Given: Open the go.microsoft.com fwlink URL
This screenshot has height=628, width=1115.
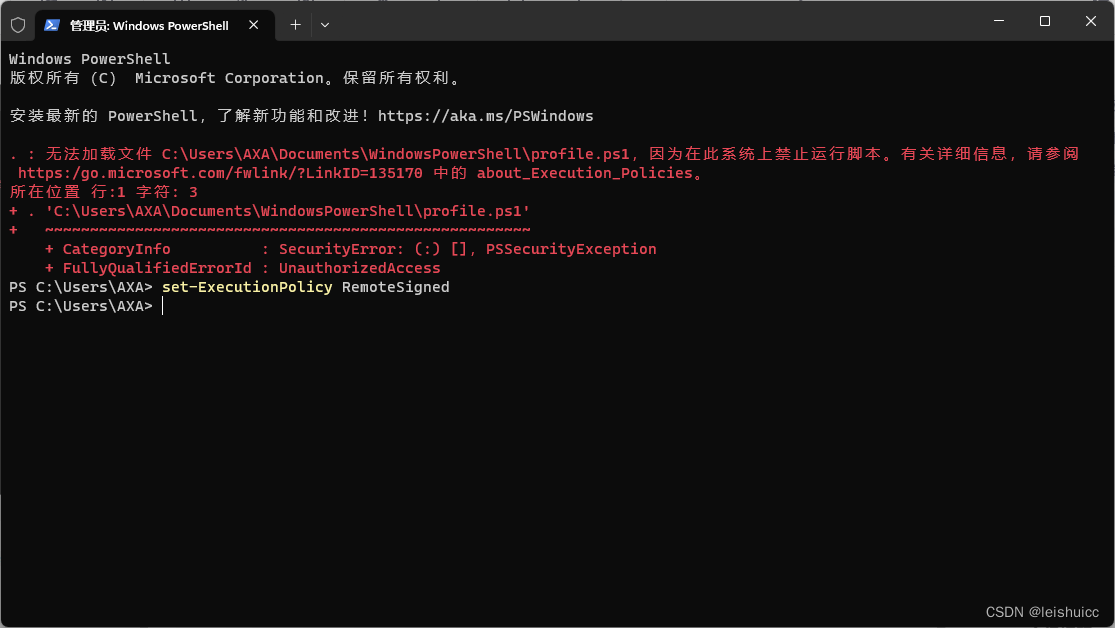Looking at the screenshot, I should (220, 173).
